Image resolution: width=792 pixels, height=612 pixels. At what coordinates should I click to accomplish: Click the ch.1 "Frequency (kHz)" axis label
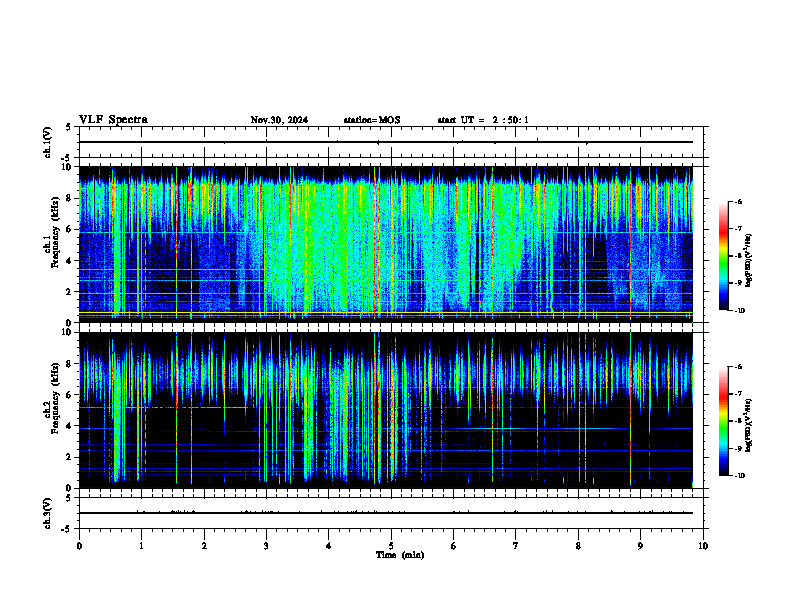(55, 232)
